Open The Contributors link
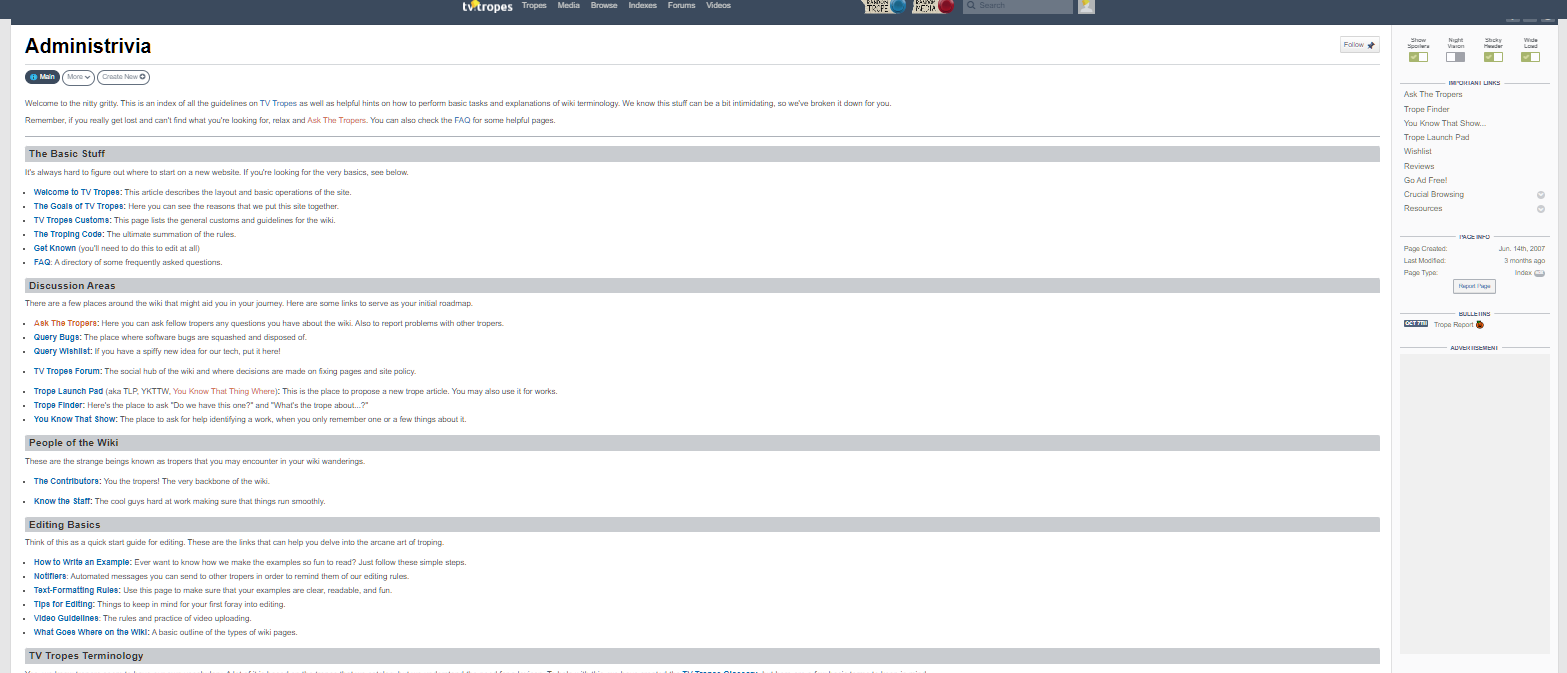This screenshot has height=673, width=1567. (x=68, y=481)
